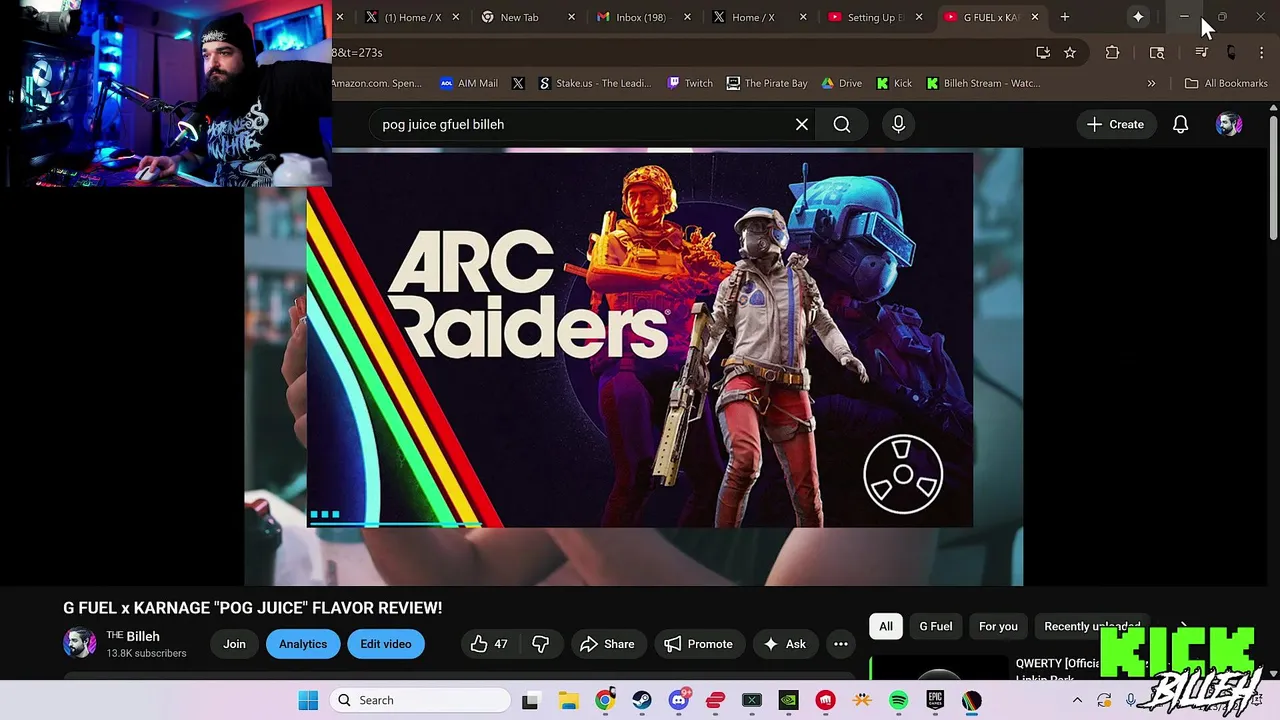
Task: Open the Kick bookmark
Action: click(x=894, y=83)
